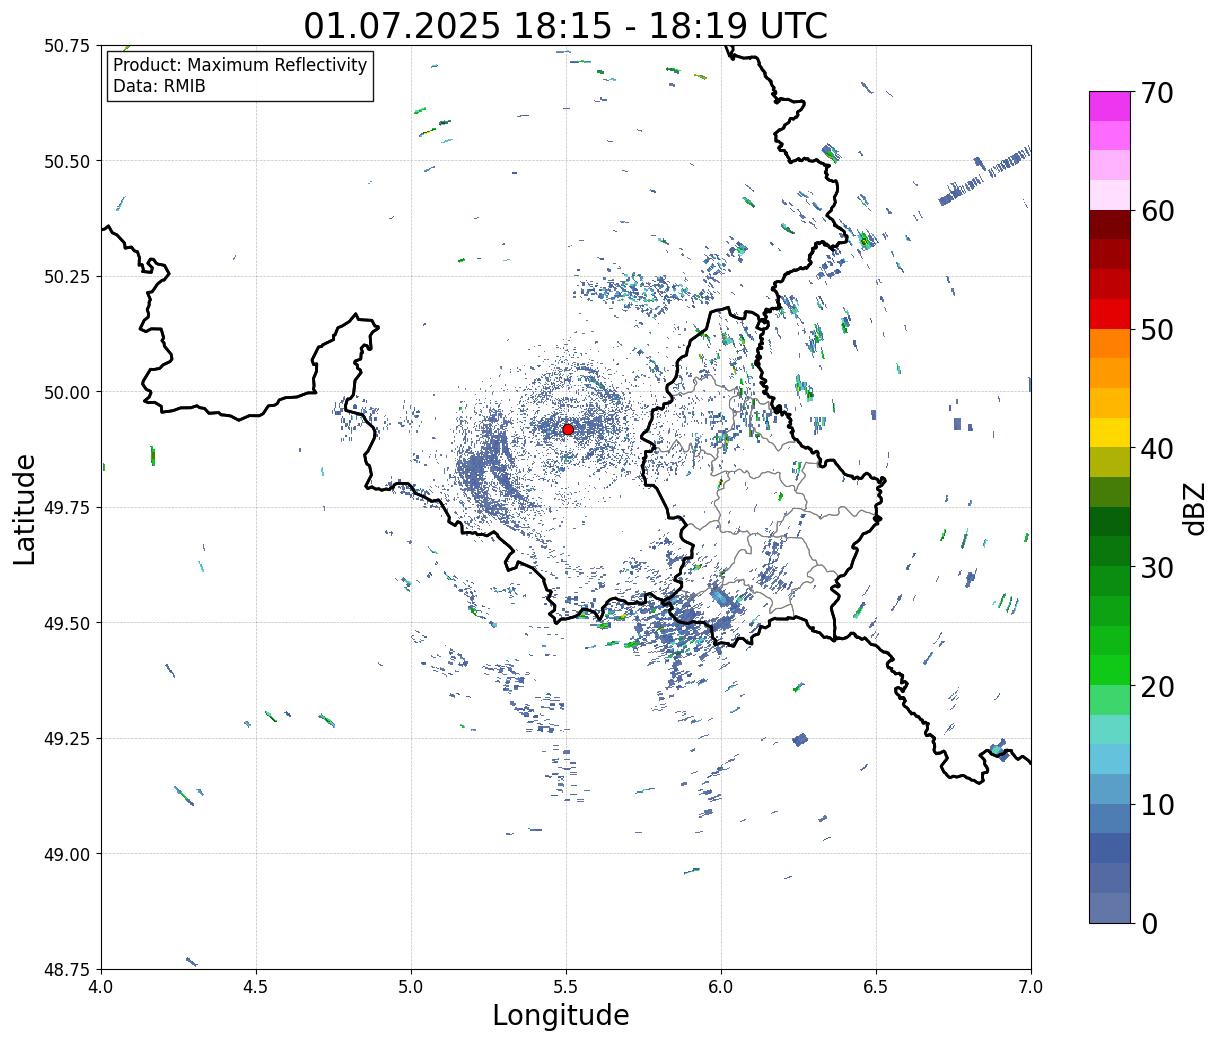This screenshot has height=1040, width=1219.
Task: Click the colorbar tick label 30
Action: pyautogui.click(x=1157, y=568)
